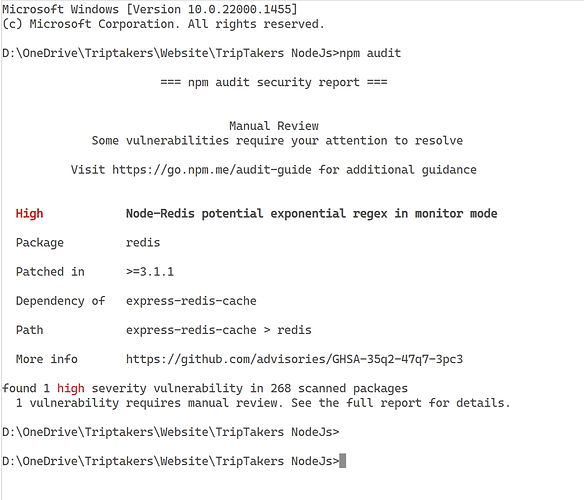584x500 pixels.
Task: Click the 'Microsoft Corporation' copyright line
Action: [164, 24]
